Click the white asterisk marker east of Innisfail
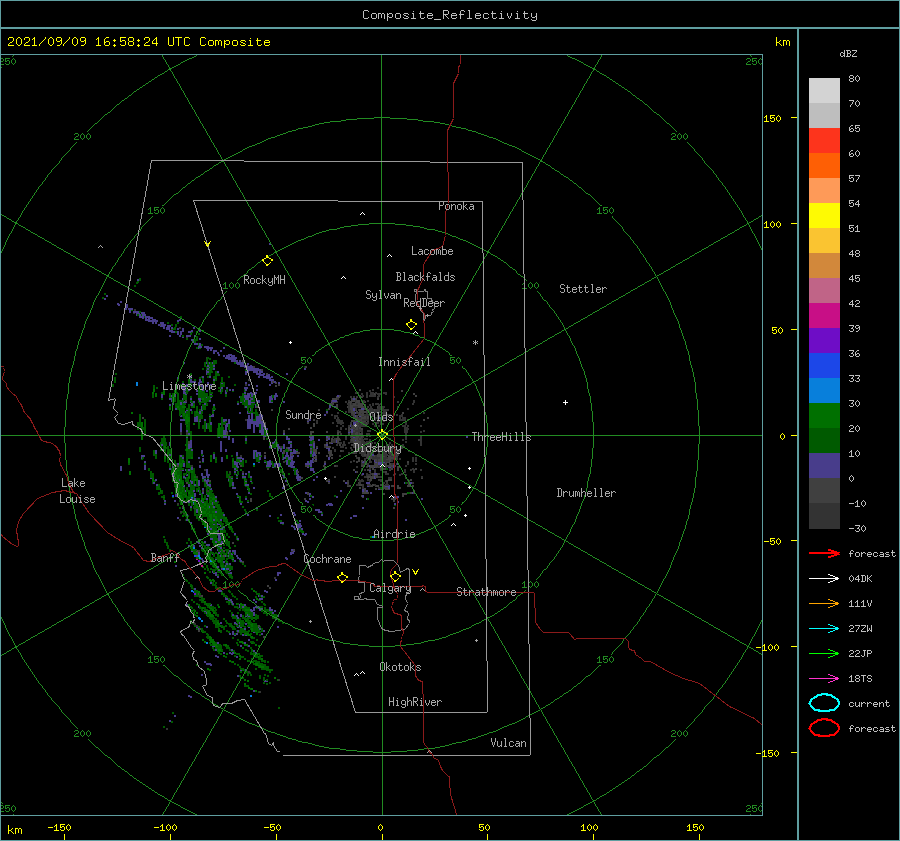This screenshot has height=841, width=900. (x=475, y=343)
